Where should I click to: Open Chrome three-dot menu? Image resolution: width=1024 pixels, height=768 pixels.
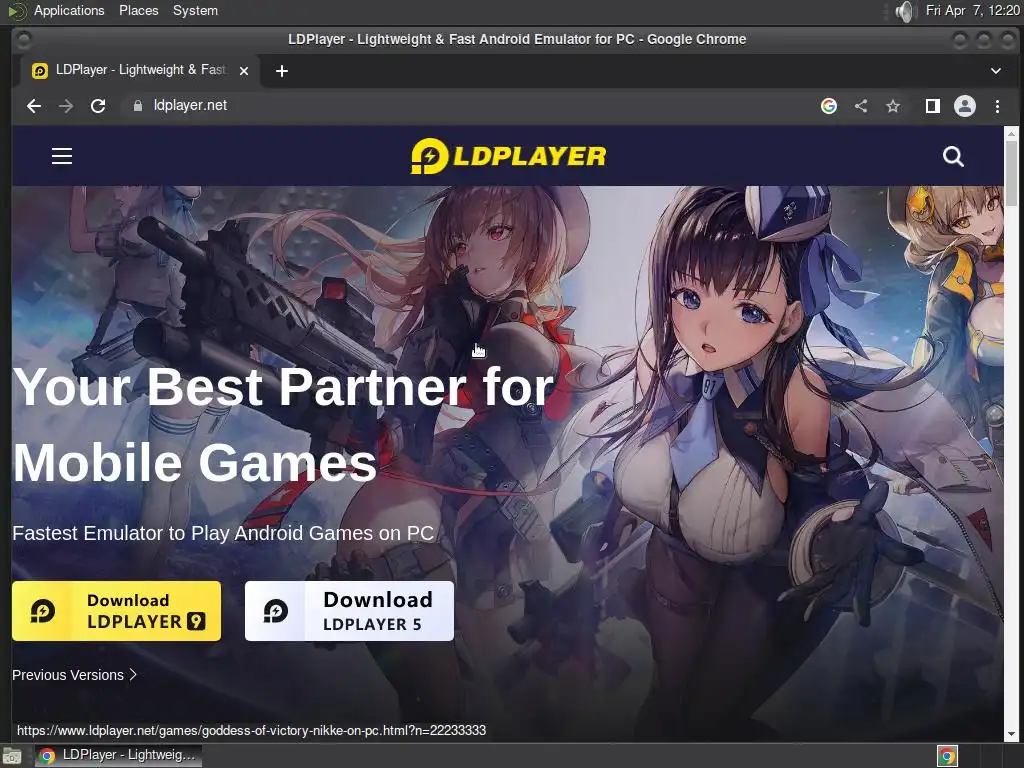pyautogui.click(x=997, y=106)
